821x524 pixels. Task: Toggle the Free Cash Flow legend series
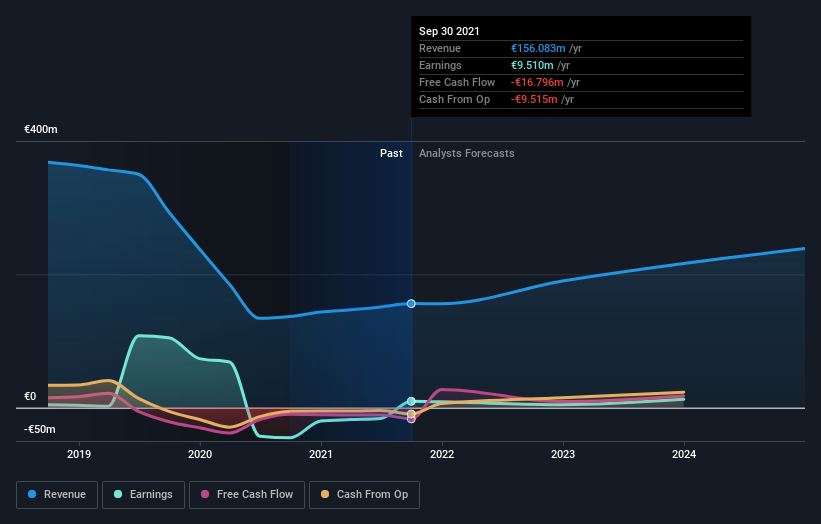click(247, 495)
